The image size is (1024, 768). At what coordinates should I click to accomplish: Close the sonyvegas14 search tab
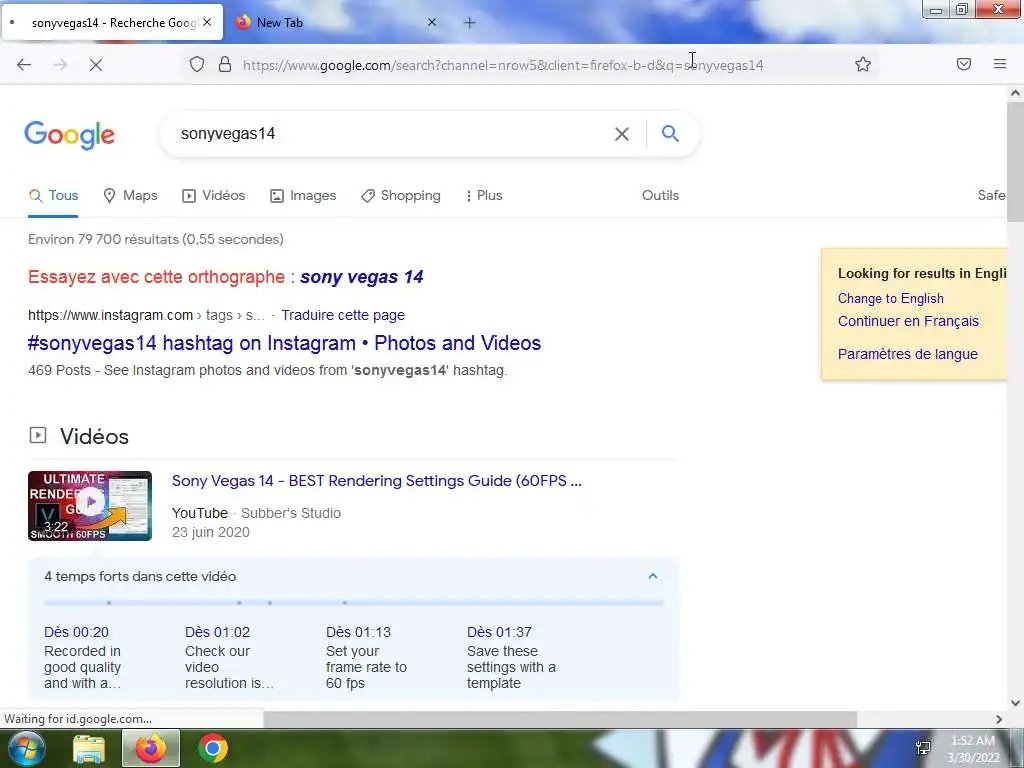click(x=207, y=22)
